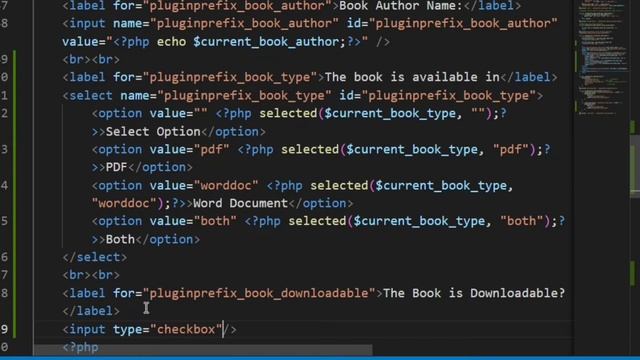Screen dimensions: 640x360
Task: Click the opening select tag name
Action: [91, 96]
